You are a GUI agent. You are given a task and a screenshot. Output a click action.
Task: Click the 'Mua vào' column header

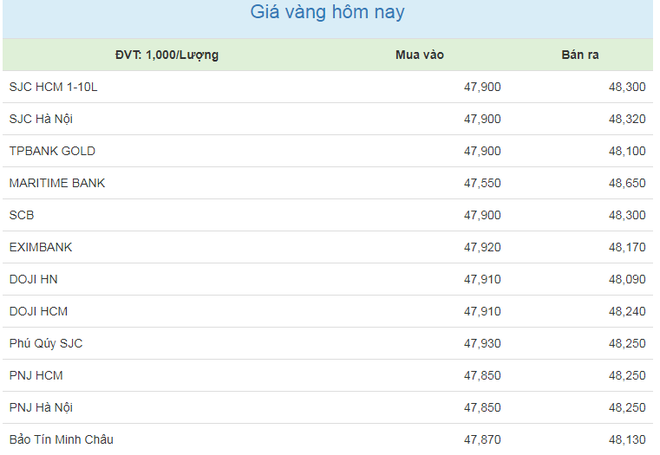420,55
